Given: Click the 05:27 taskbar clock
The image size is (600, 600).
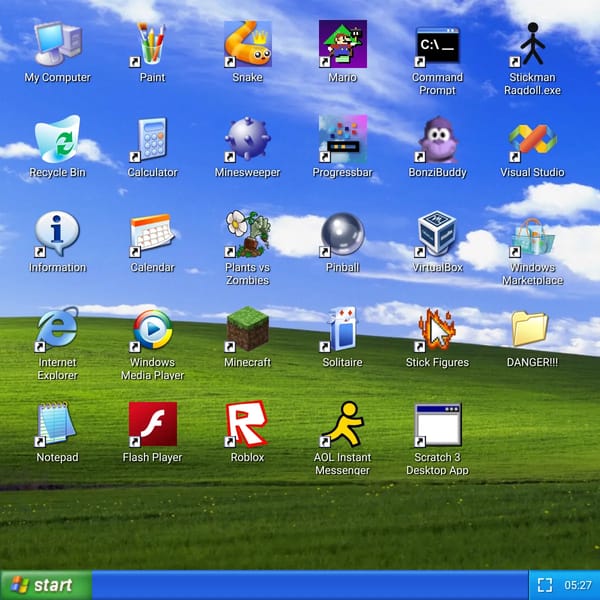Looking at the screenshot, I should 578,585.
